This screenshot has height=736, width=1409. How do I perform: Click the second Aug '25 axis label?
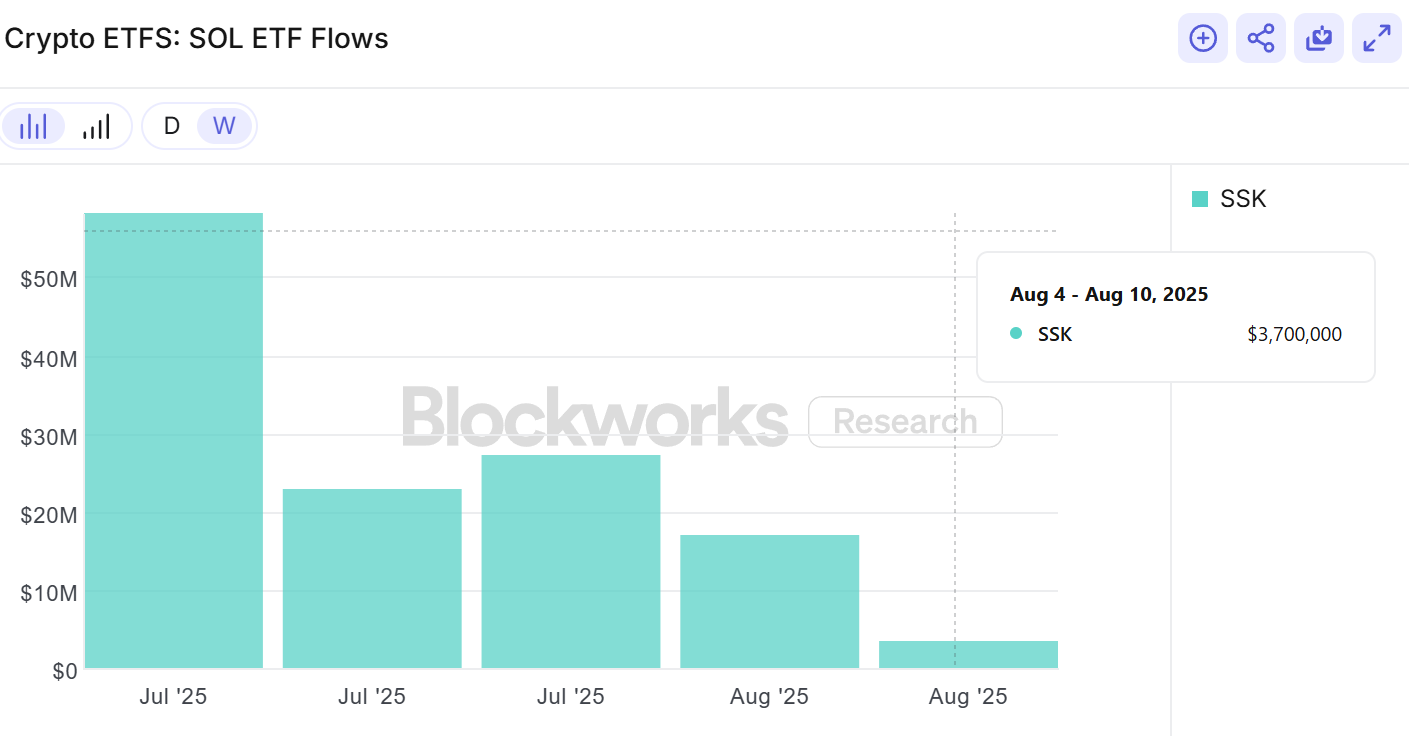pos(967,695)
